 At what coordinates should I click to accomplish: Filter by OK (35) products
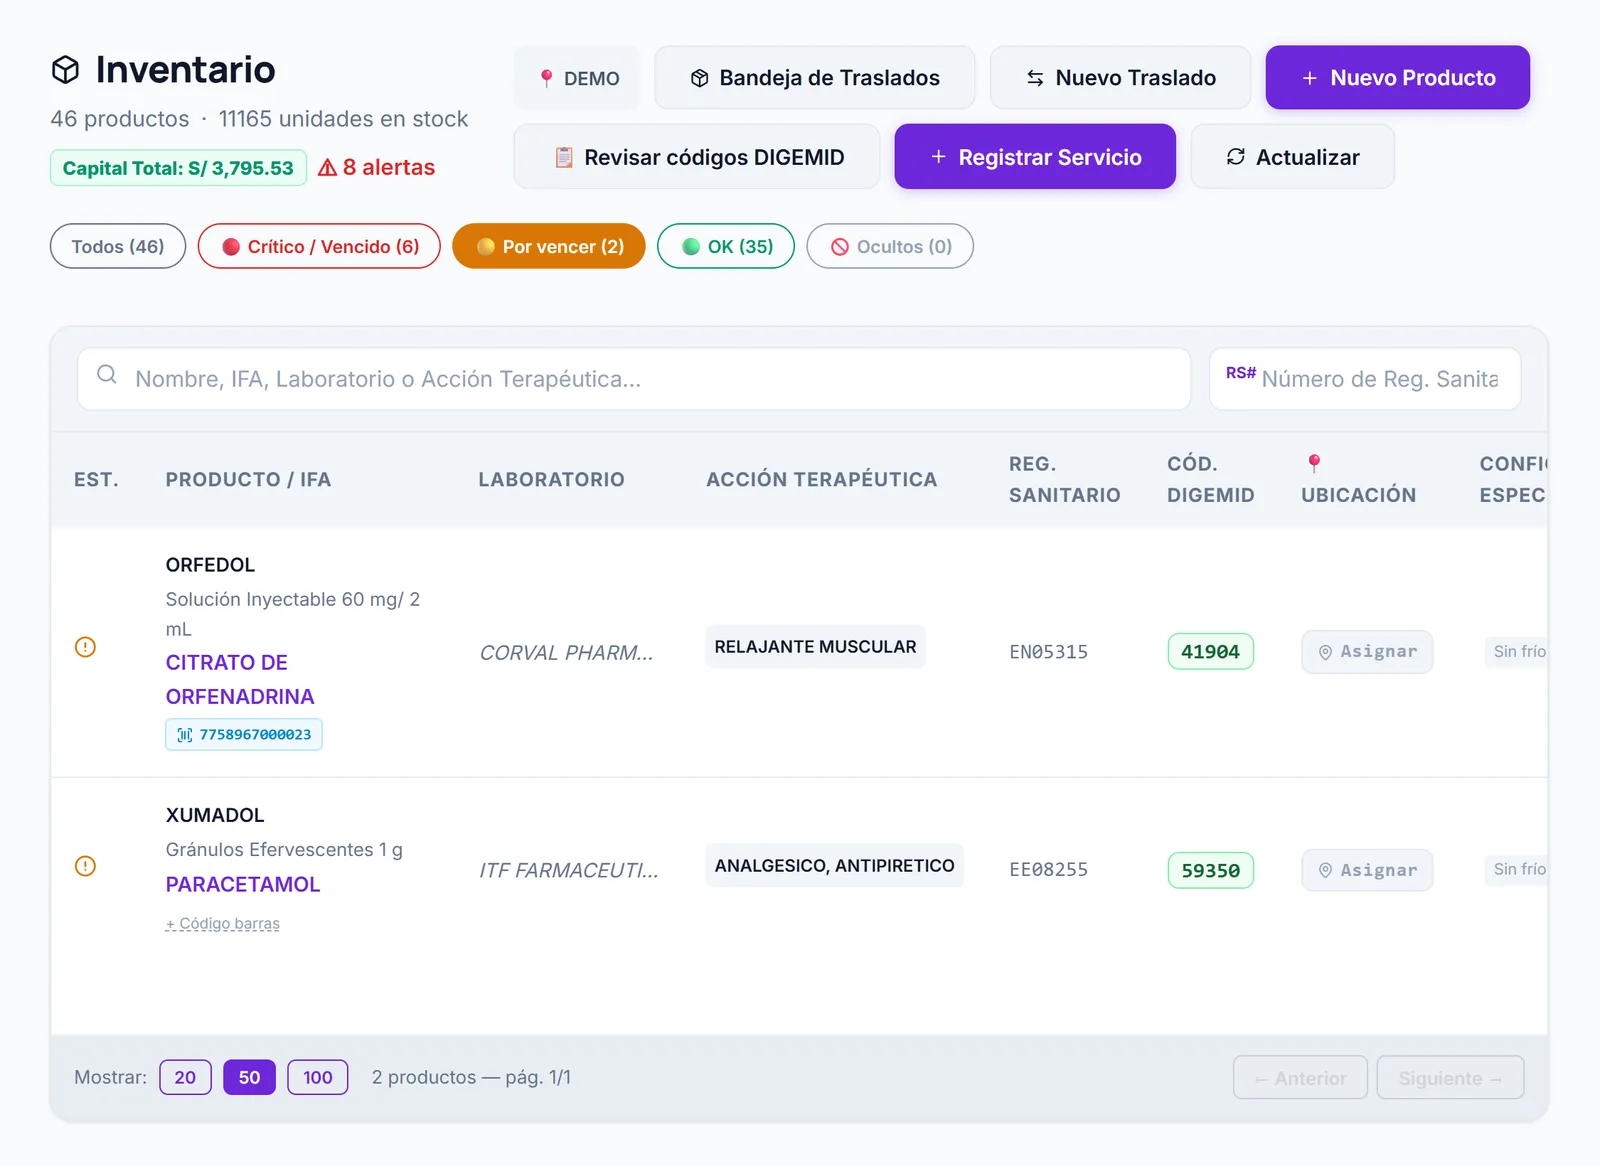pyautogui.click(x=726, y=247)
